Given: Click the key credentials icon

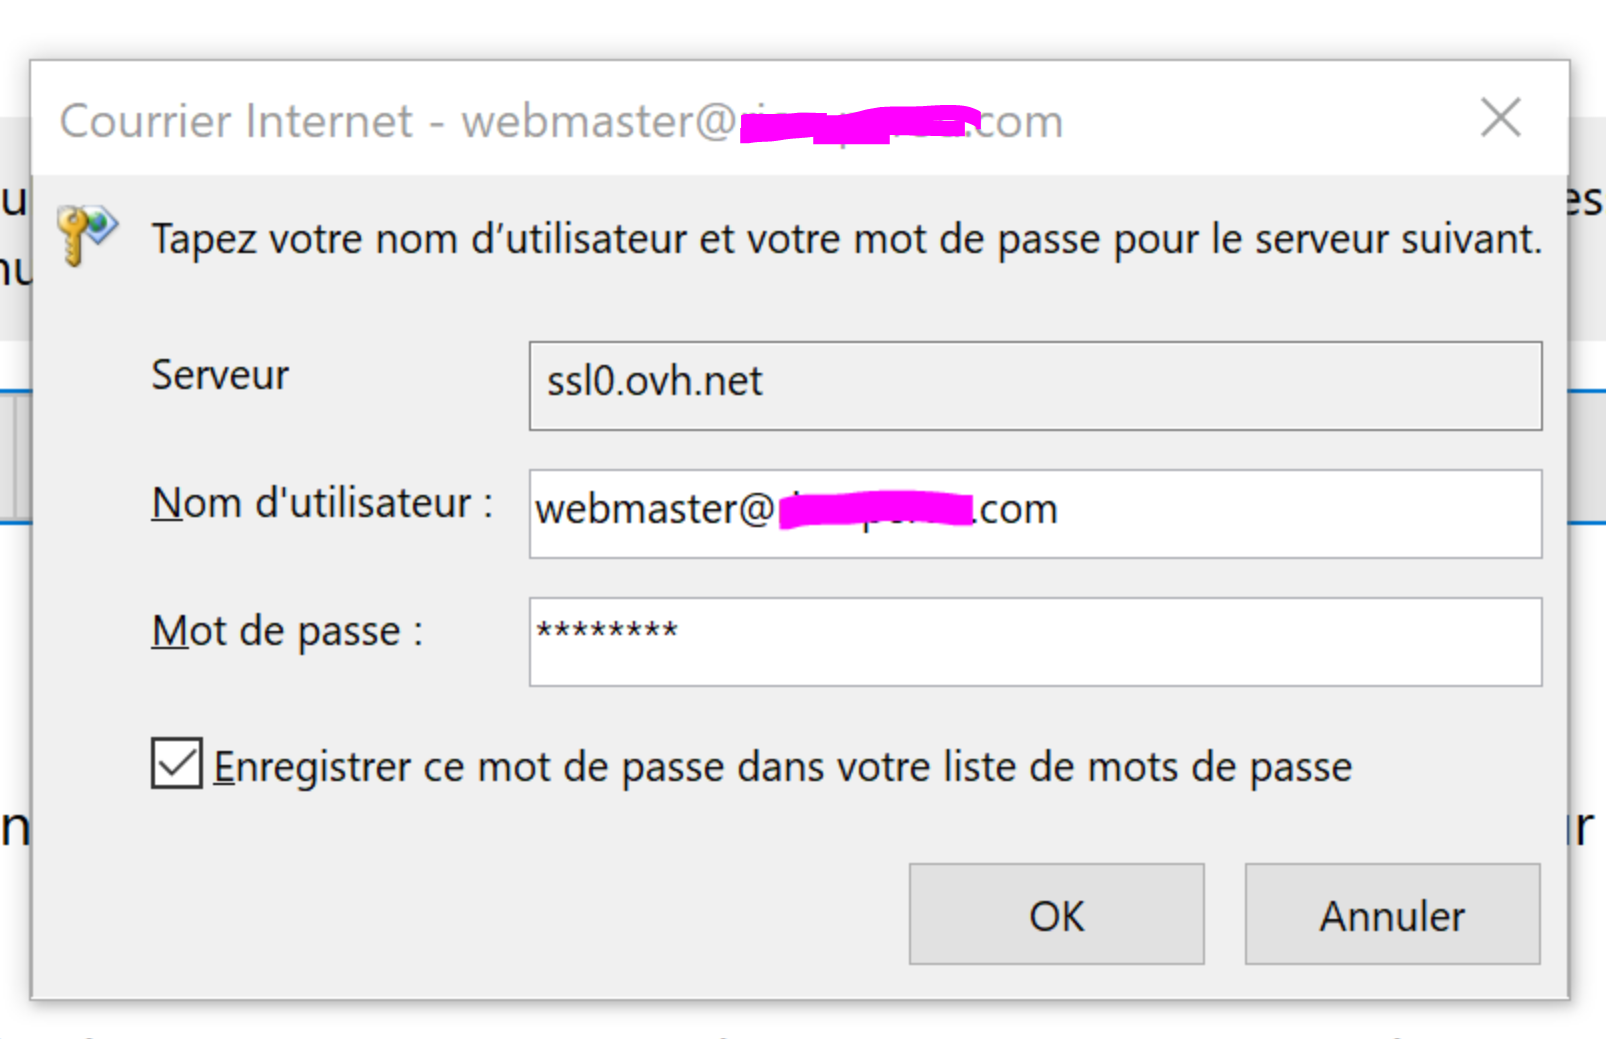Looking at the screenshot, I should point(87,235).
